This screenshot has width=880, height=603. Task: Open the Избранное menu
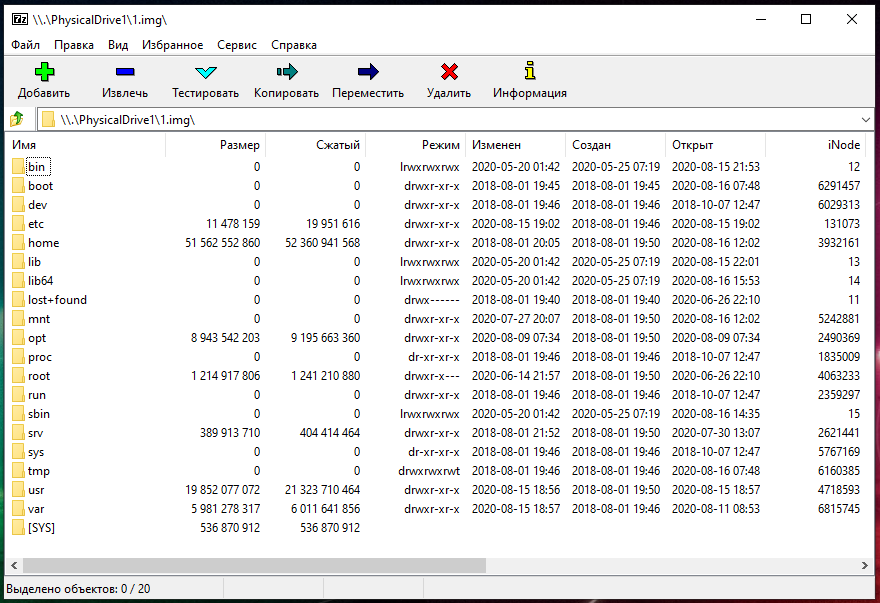point(172,45)
